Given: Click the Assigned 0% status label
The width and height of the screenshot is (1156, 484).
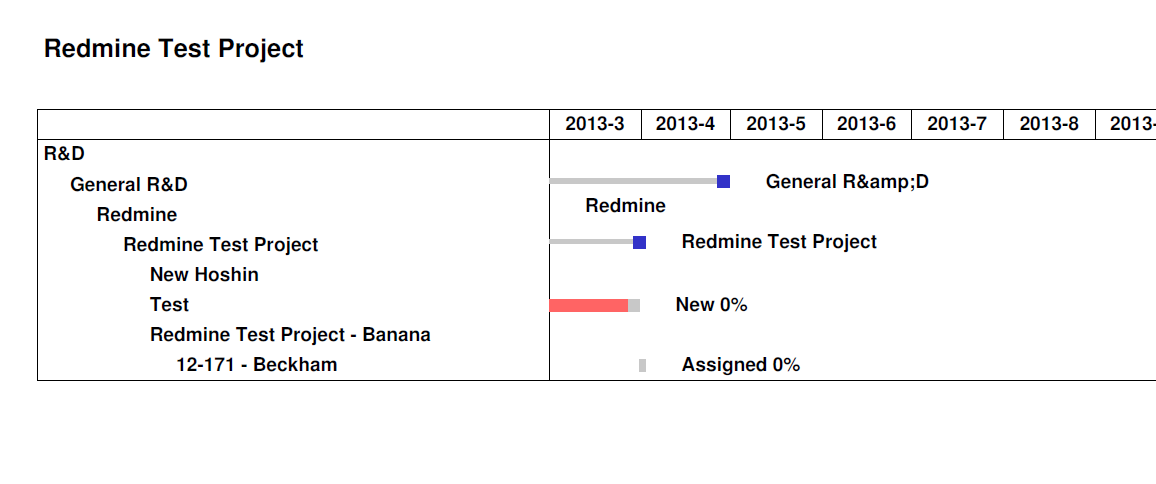Looking at the screenshot, I should point(740,365).
